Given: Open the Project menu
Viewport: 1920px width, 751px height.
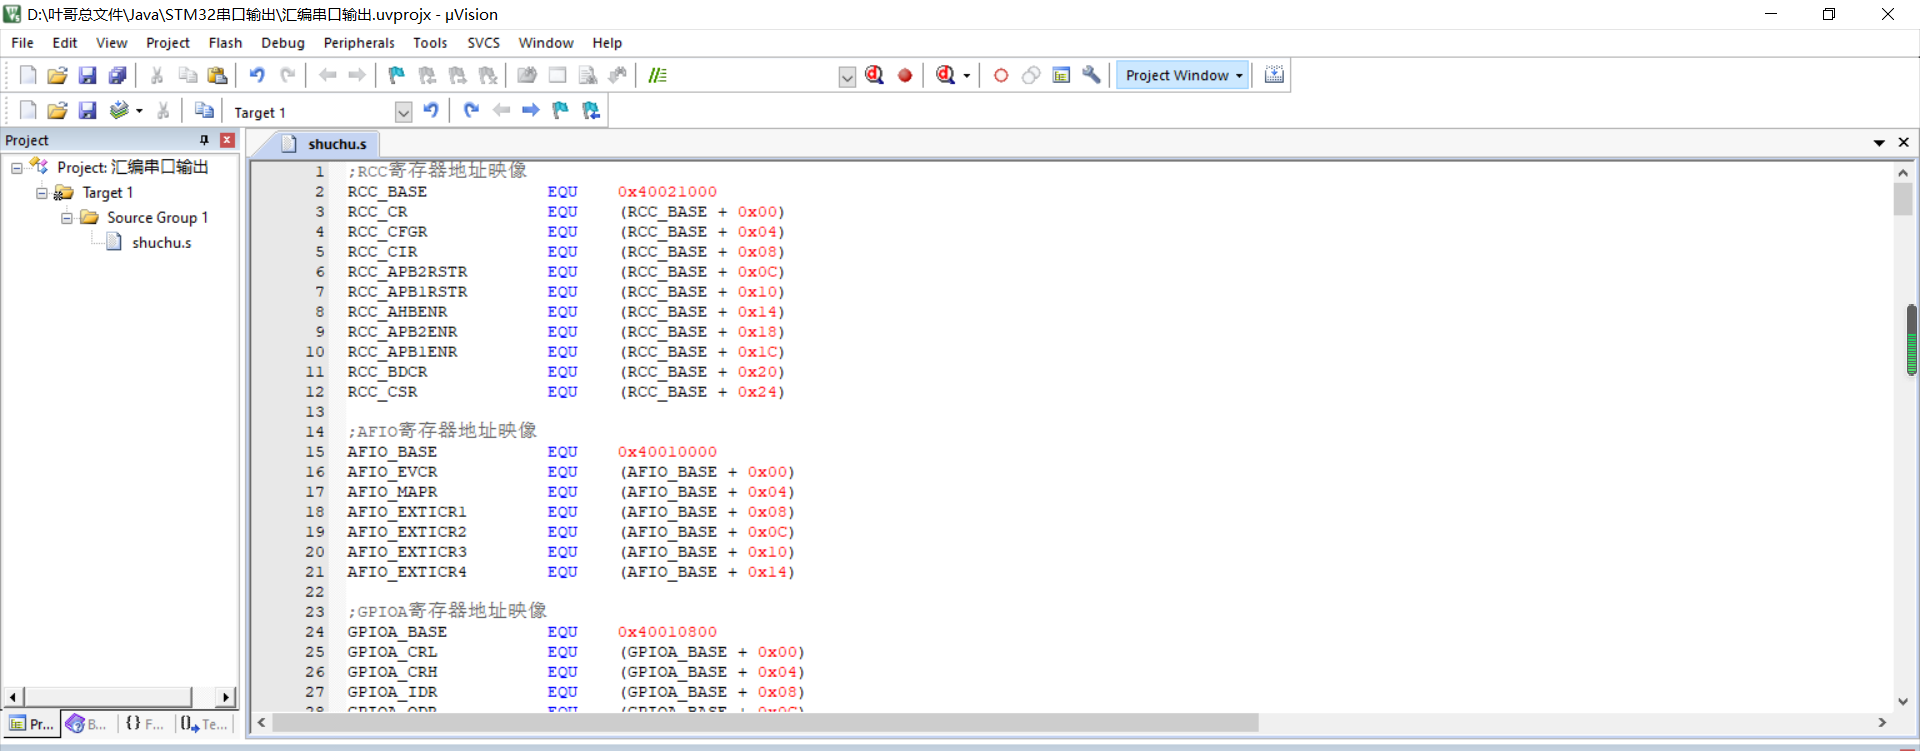Looking at the screenshot, I should click(168, 43).
